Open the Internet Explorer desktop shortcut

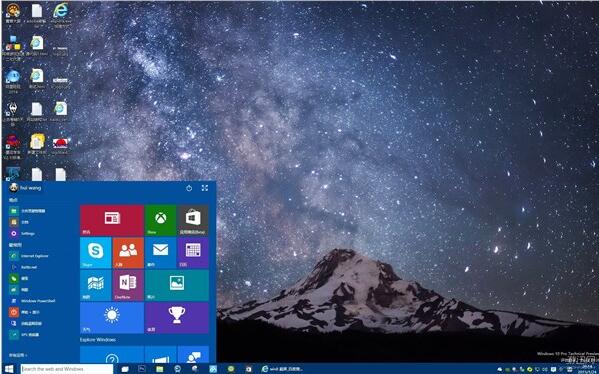point(60,14)
